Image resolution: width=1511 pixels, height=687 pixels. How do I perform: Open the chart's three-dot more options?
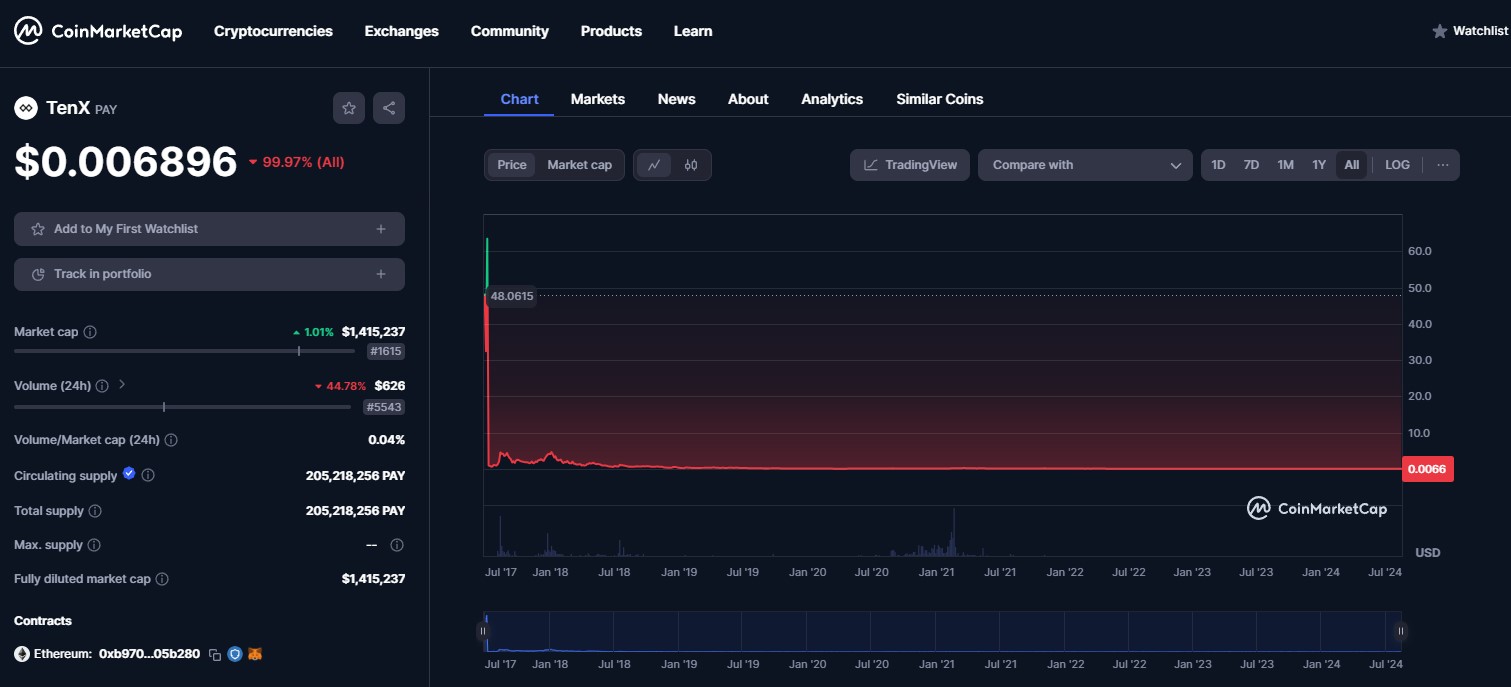click(x=1442, y=165)
